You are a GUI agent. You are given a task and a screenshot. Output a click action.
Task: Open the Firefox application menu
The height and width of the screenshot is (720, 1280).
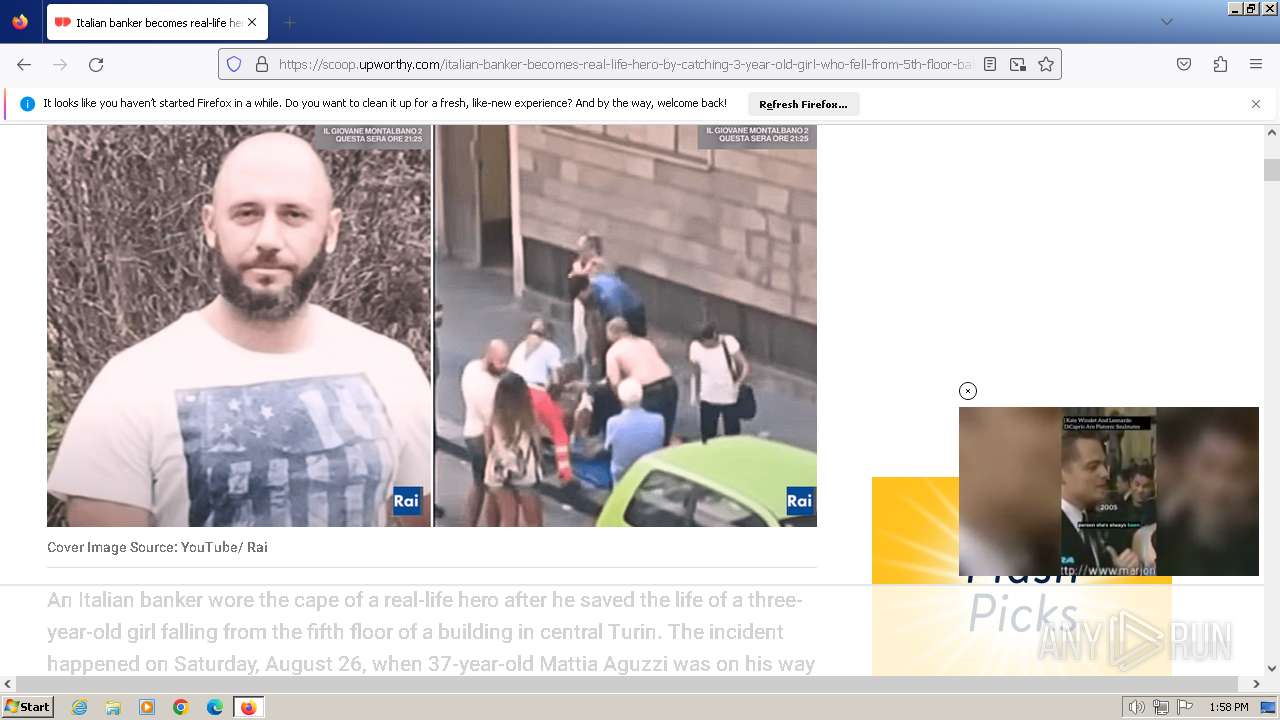(1256, 64)
